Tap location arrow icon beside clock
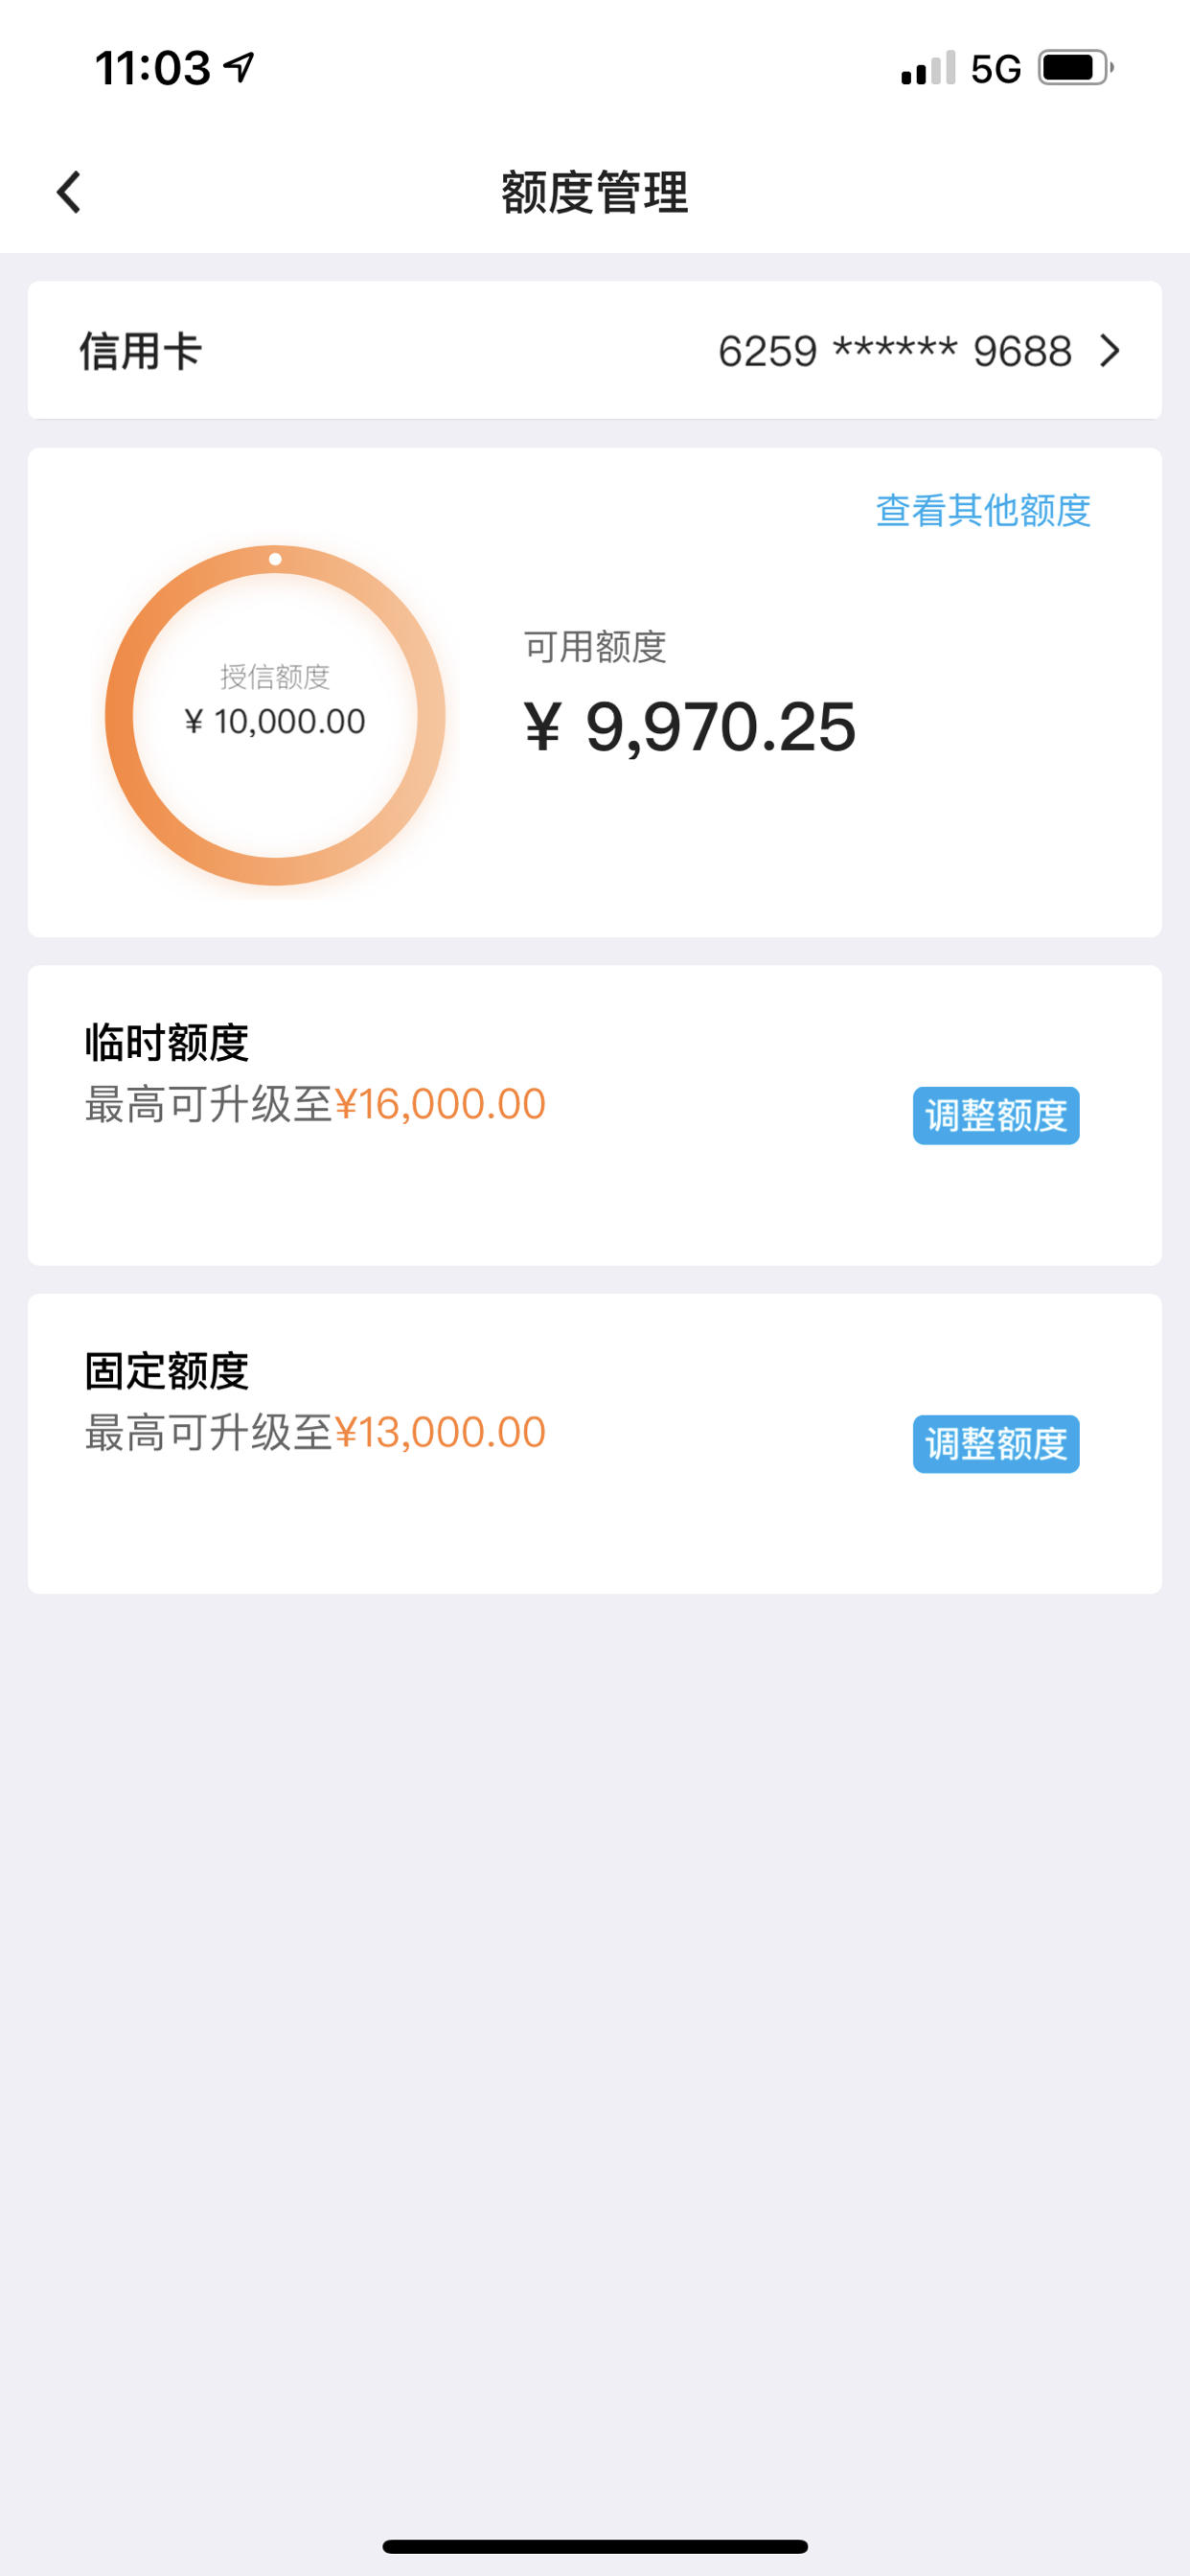 pos(239,67)
